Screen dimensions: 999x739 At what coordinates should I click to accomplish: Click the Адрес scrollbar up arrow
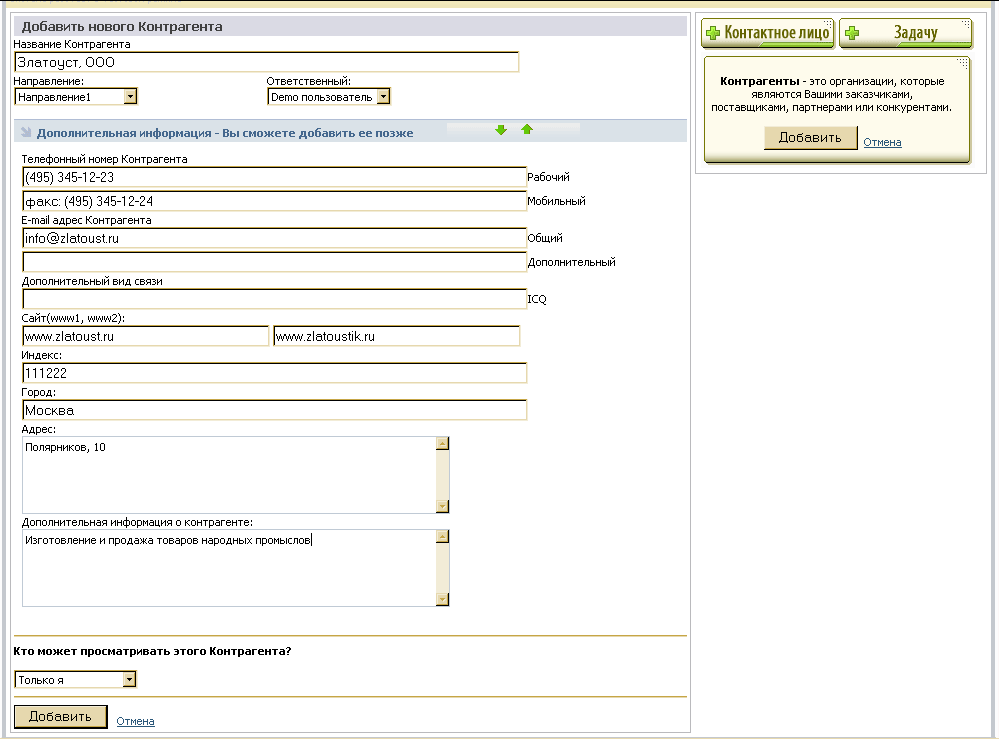[443, 443]
